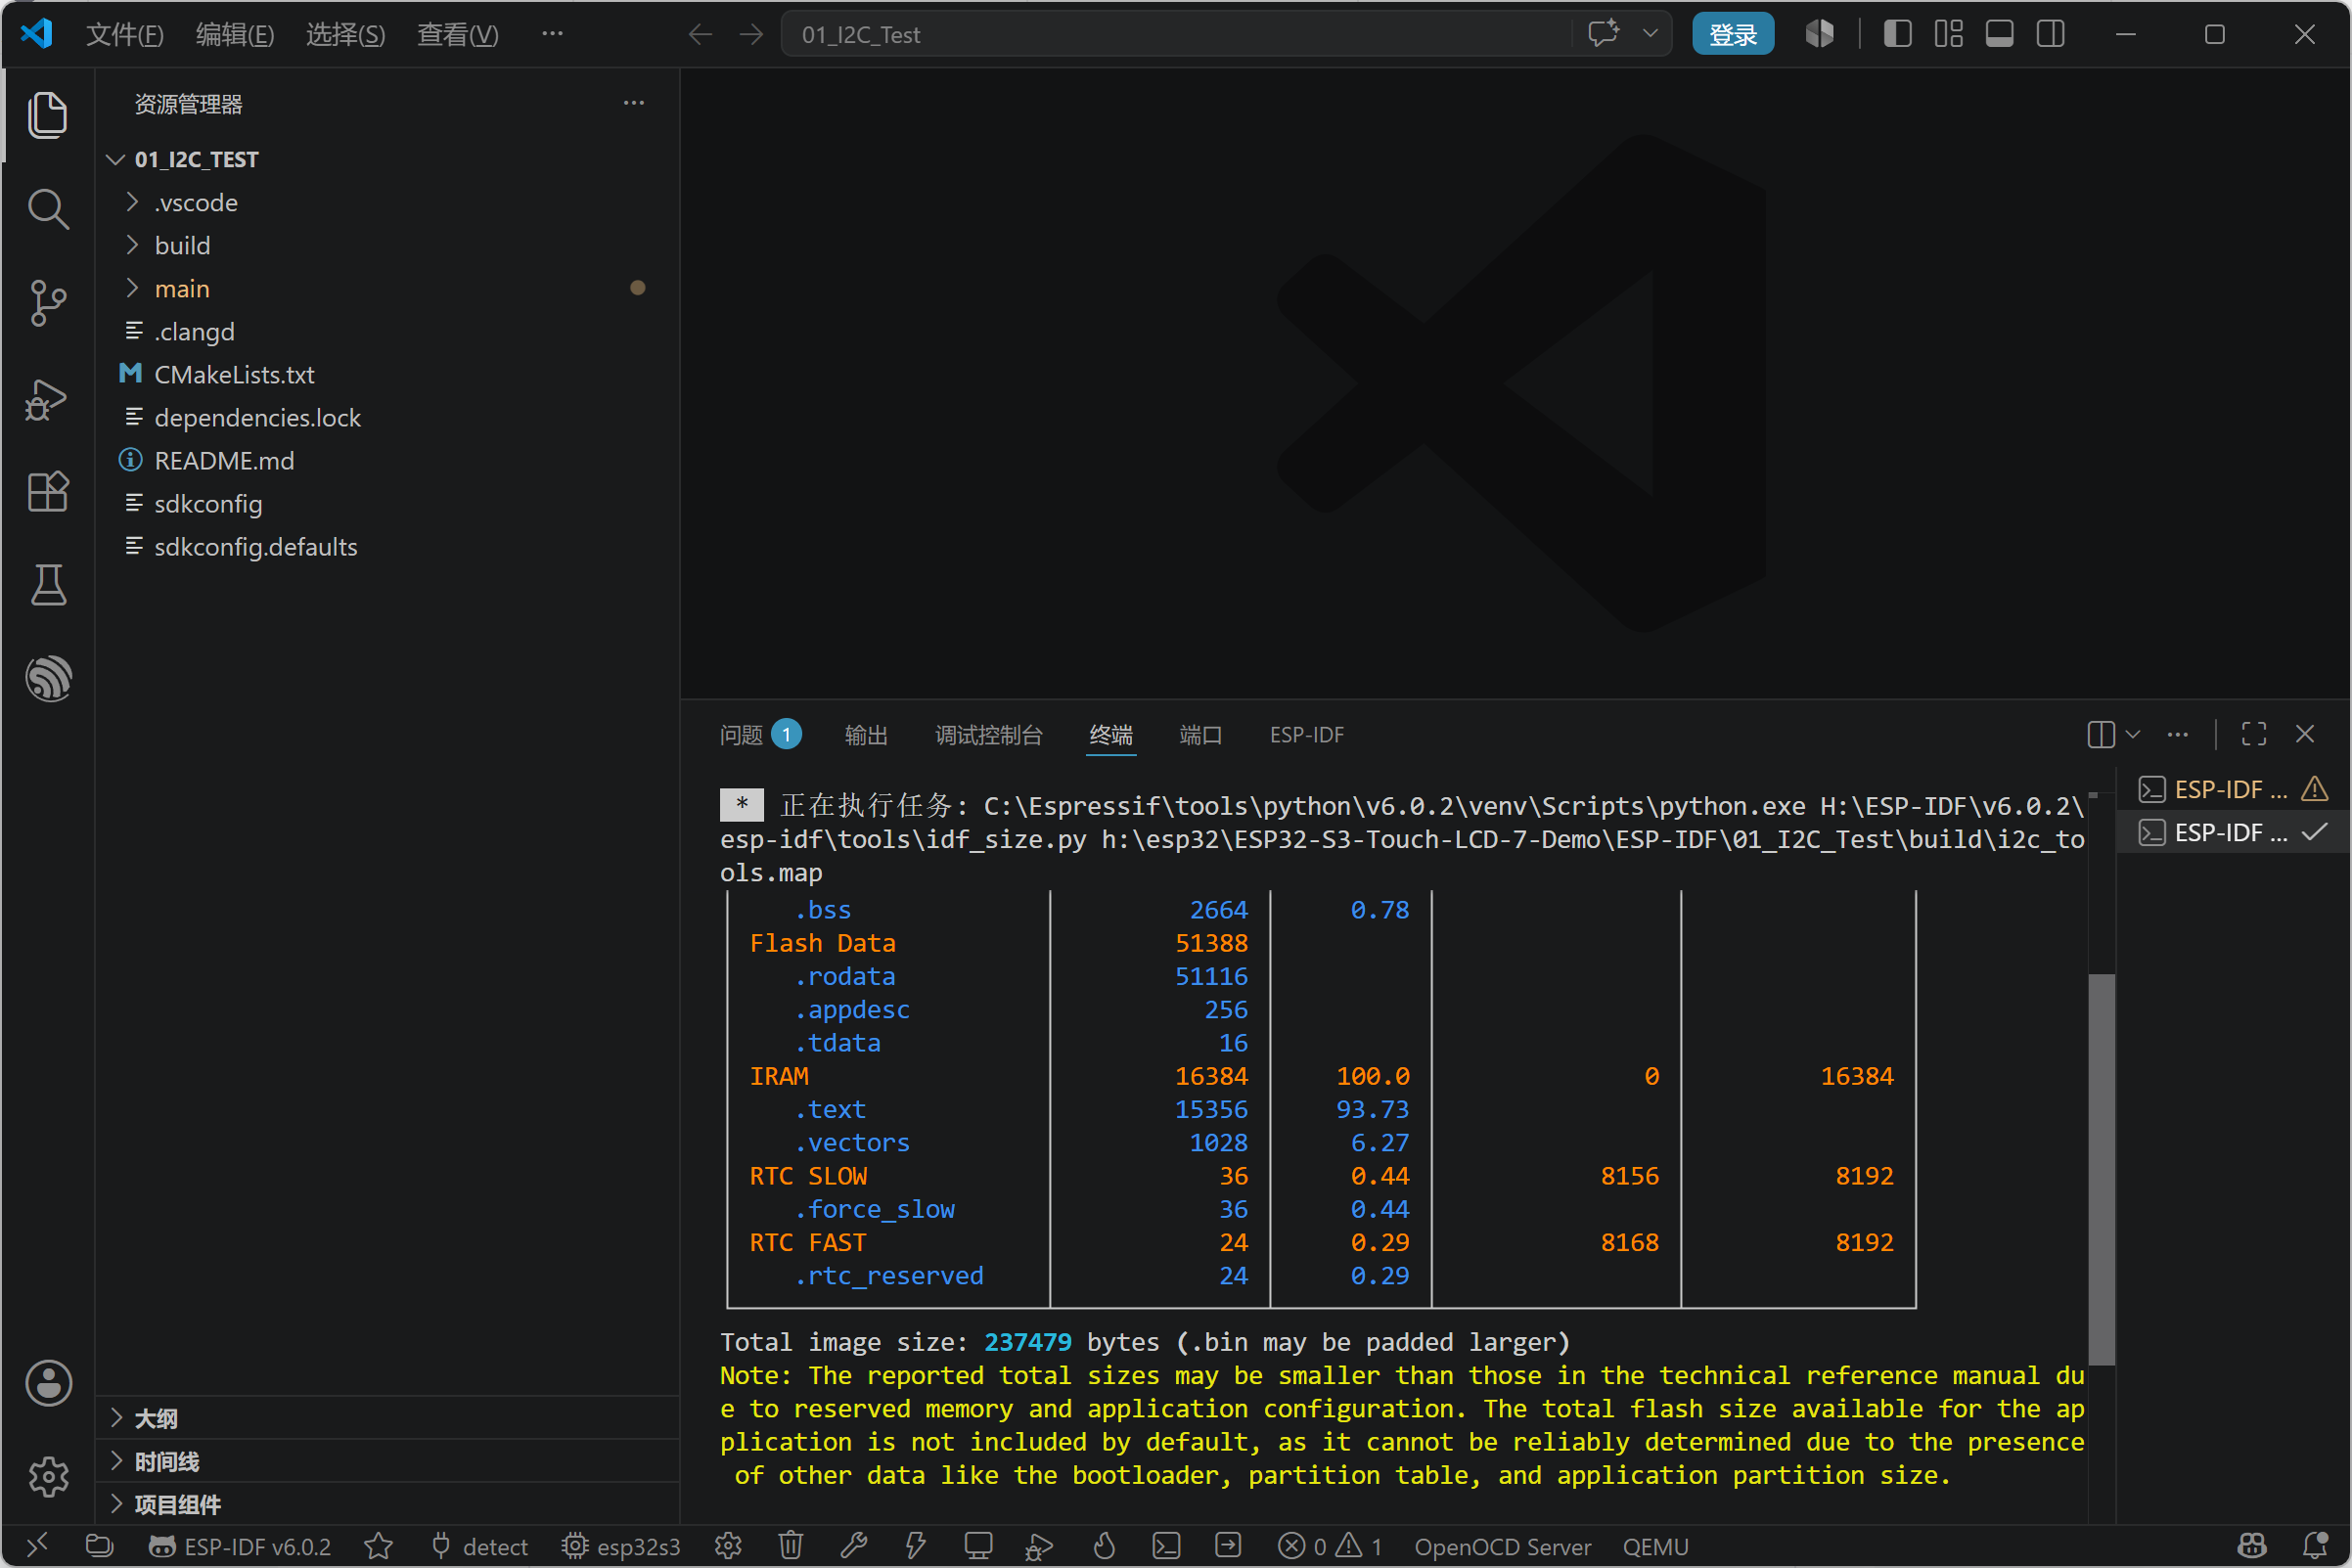Open the .clangd file
The image size is (2352, 1568).
click(388, 331)
